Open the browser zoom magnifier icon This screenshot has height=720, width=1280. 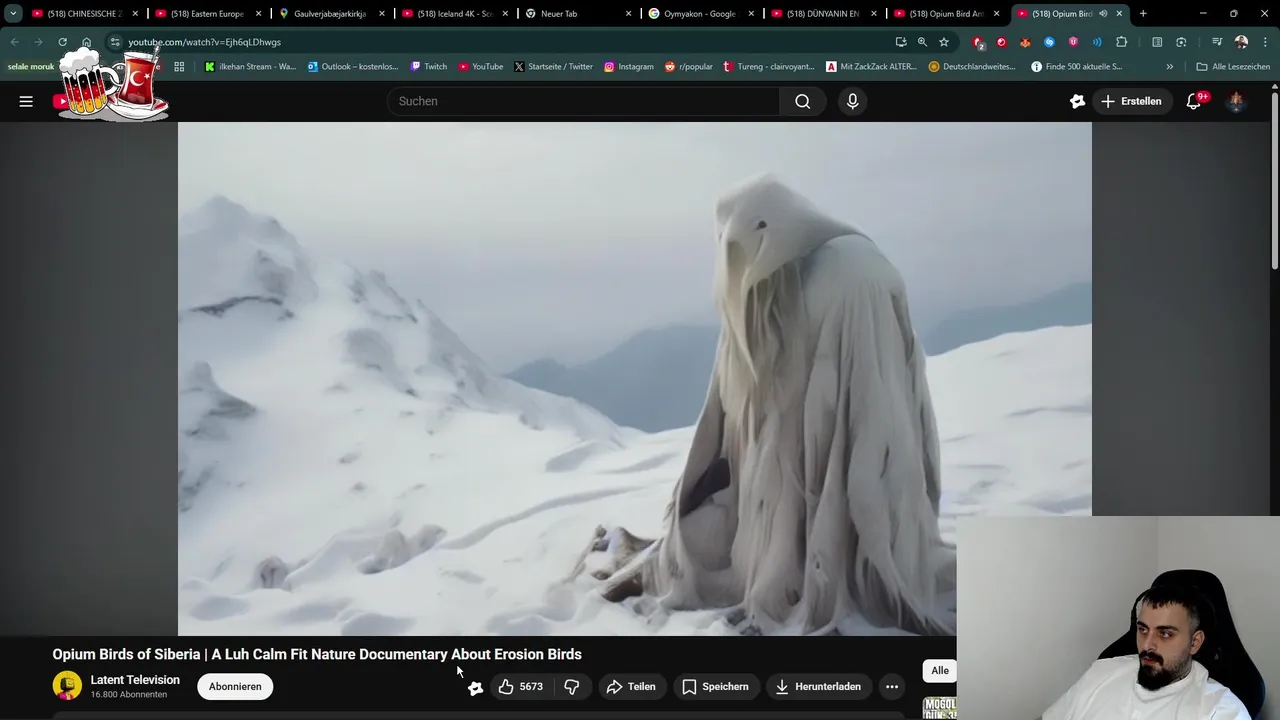pyautogui.click(x=922, y=42)
